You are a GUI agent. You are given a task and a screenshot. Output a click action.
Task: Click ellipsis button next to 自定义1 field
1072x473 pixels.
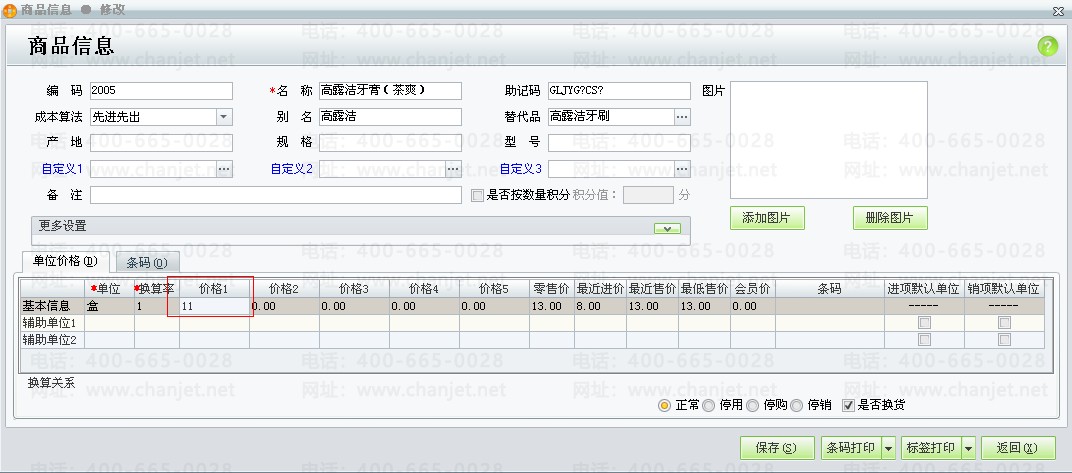[x=224, y=169]
